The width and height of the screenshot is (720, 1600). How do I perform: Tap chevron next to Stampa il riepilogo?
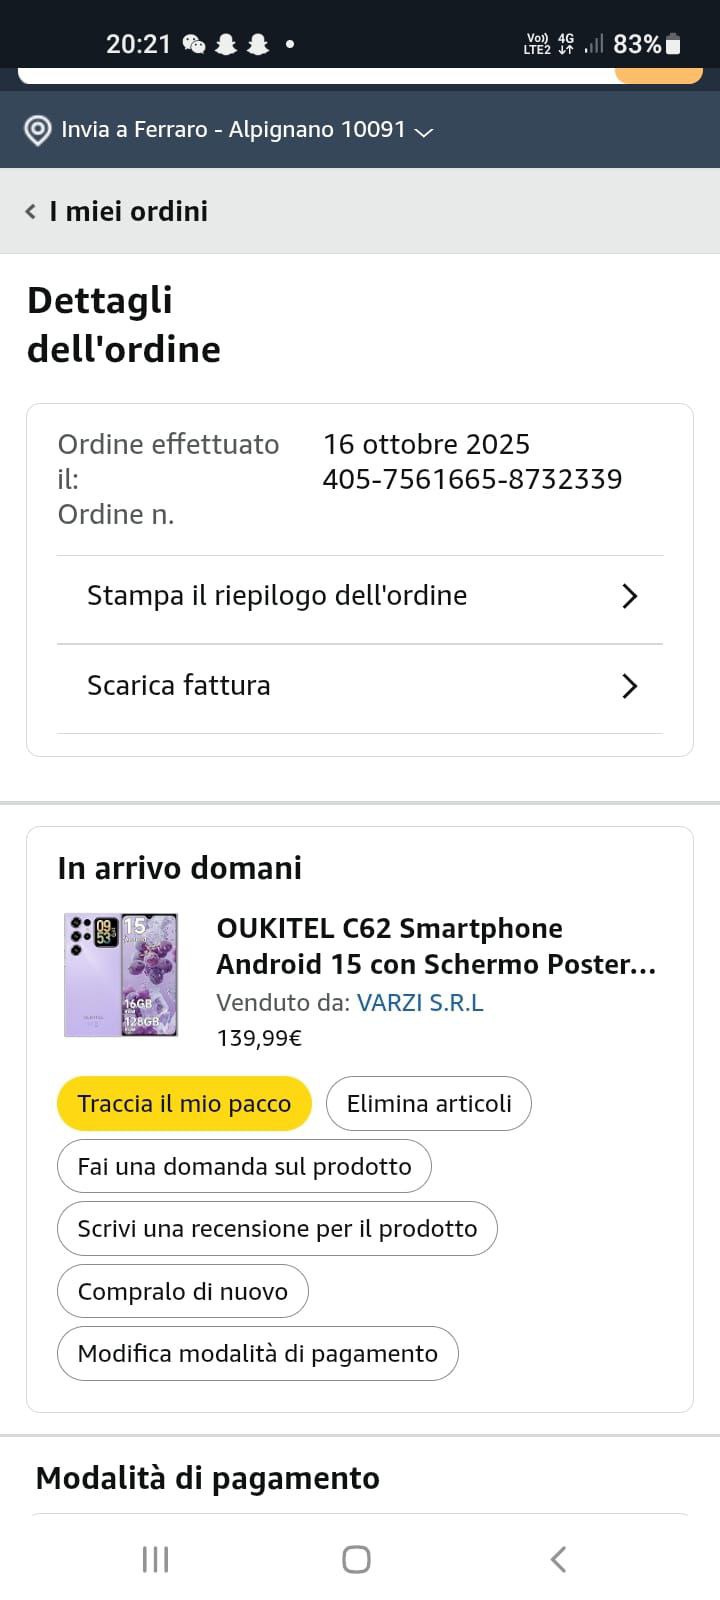click(x=629, y=597)
